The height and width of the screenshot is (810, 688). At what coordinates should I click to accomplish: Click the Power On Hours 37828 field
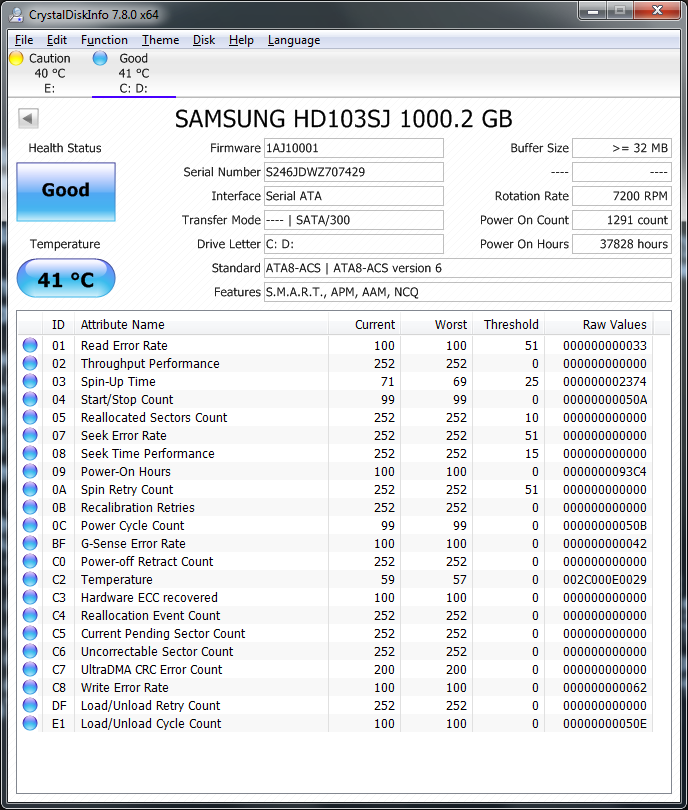point(622,244)
